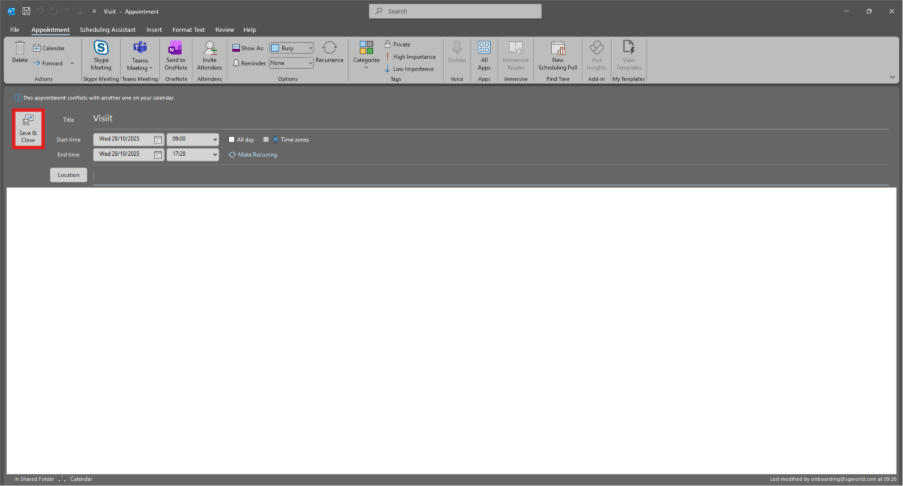903x486 pixels.
Task: Click Save & Close
Action: pos(28,128)
